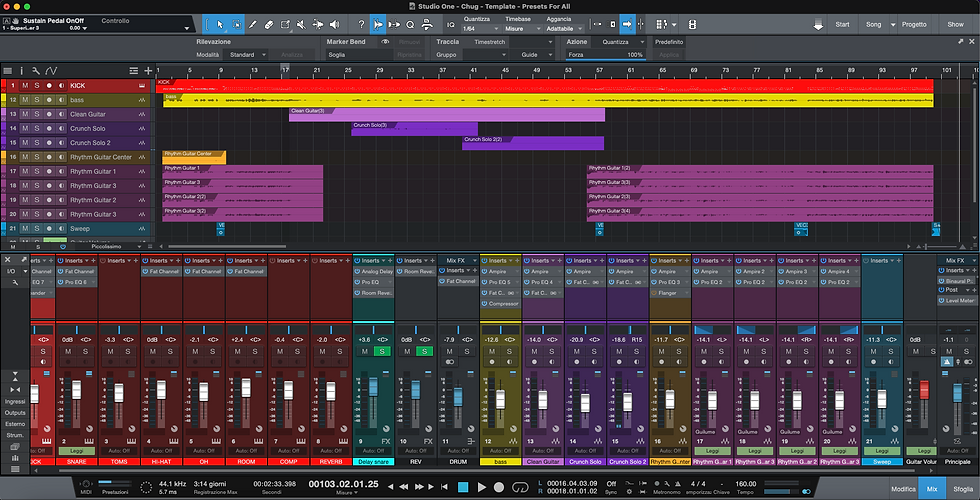
Task: Record-arm the Clean Guitar track
Action: (x=49, y=114)
